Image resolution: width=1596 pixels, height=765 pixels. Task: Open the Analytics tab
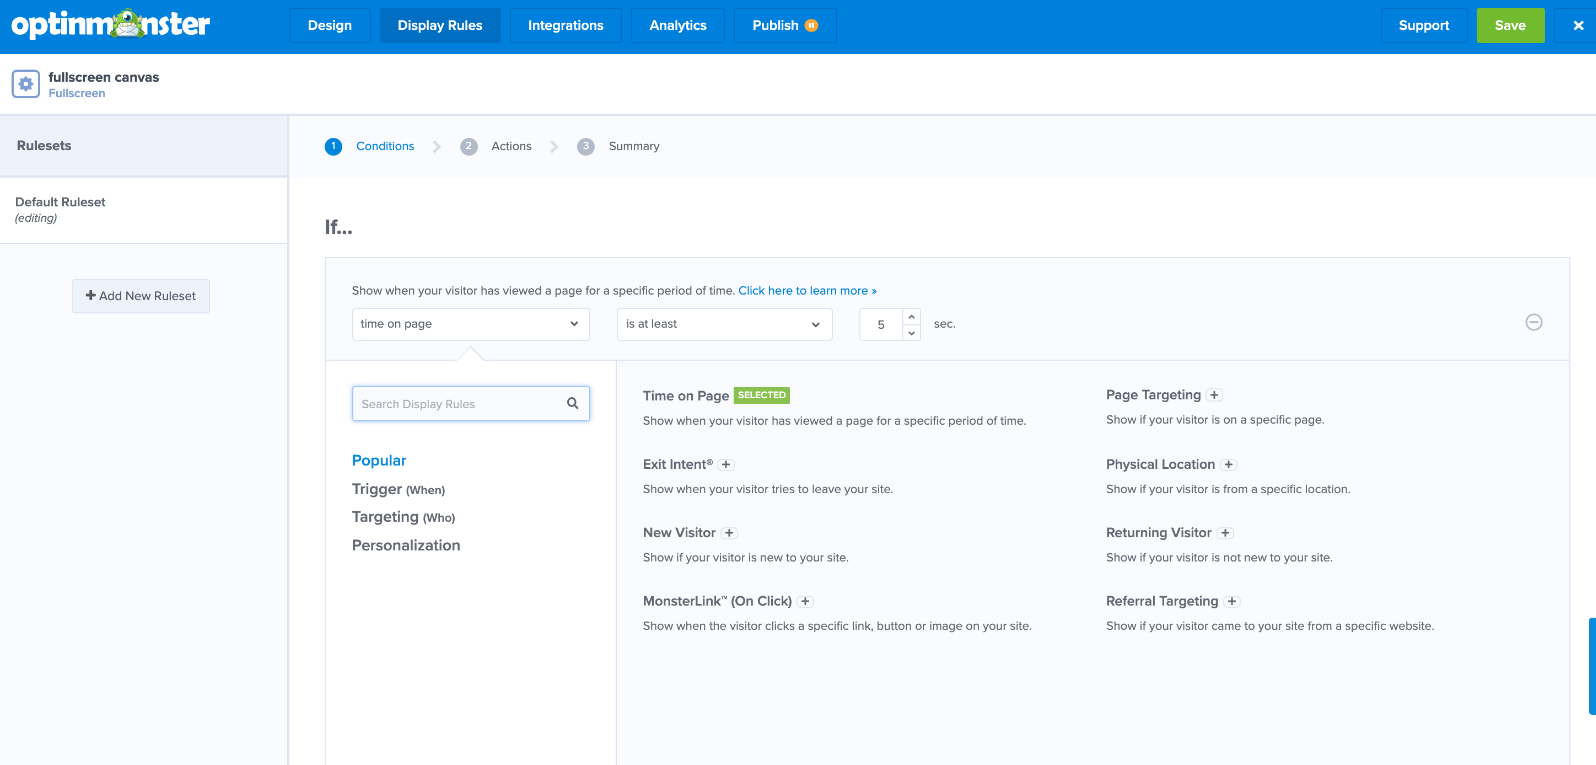pos(677,26)
